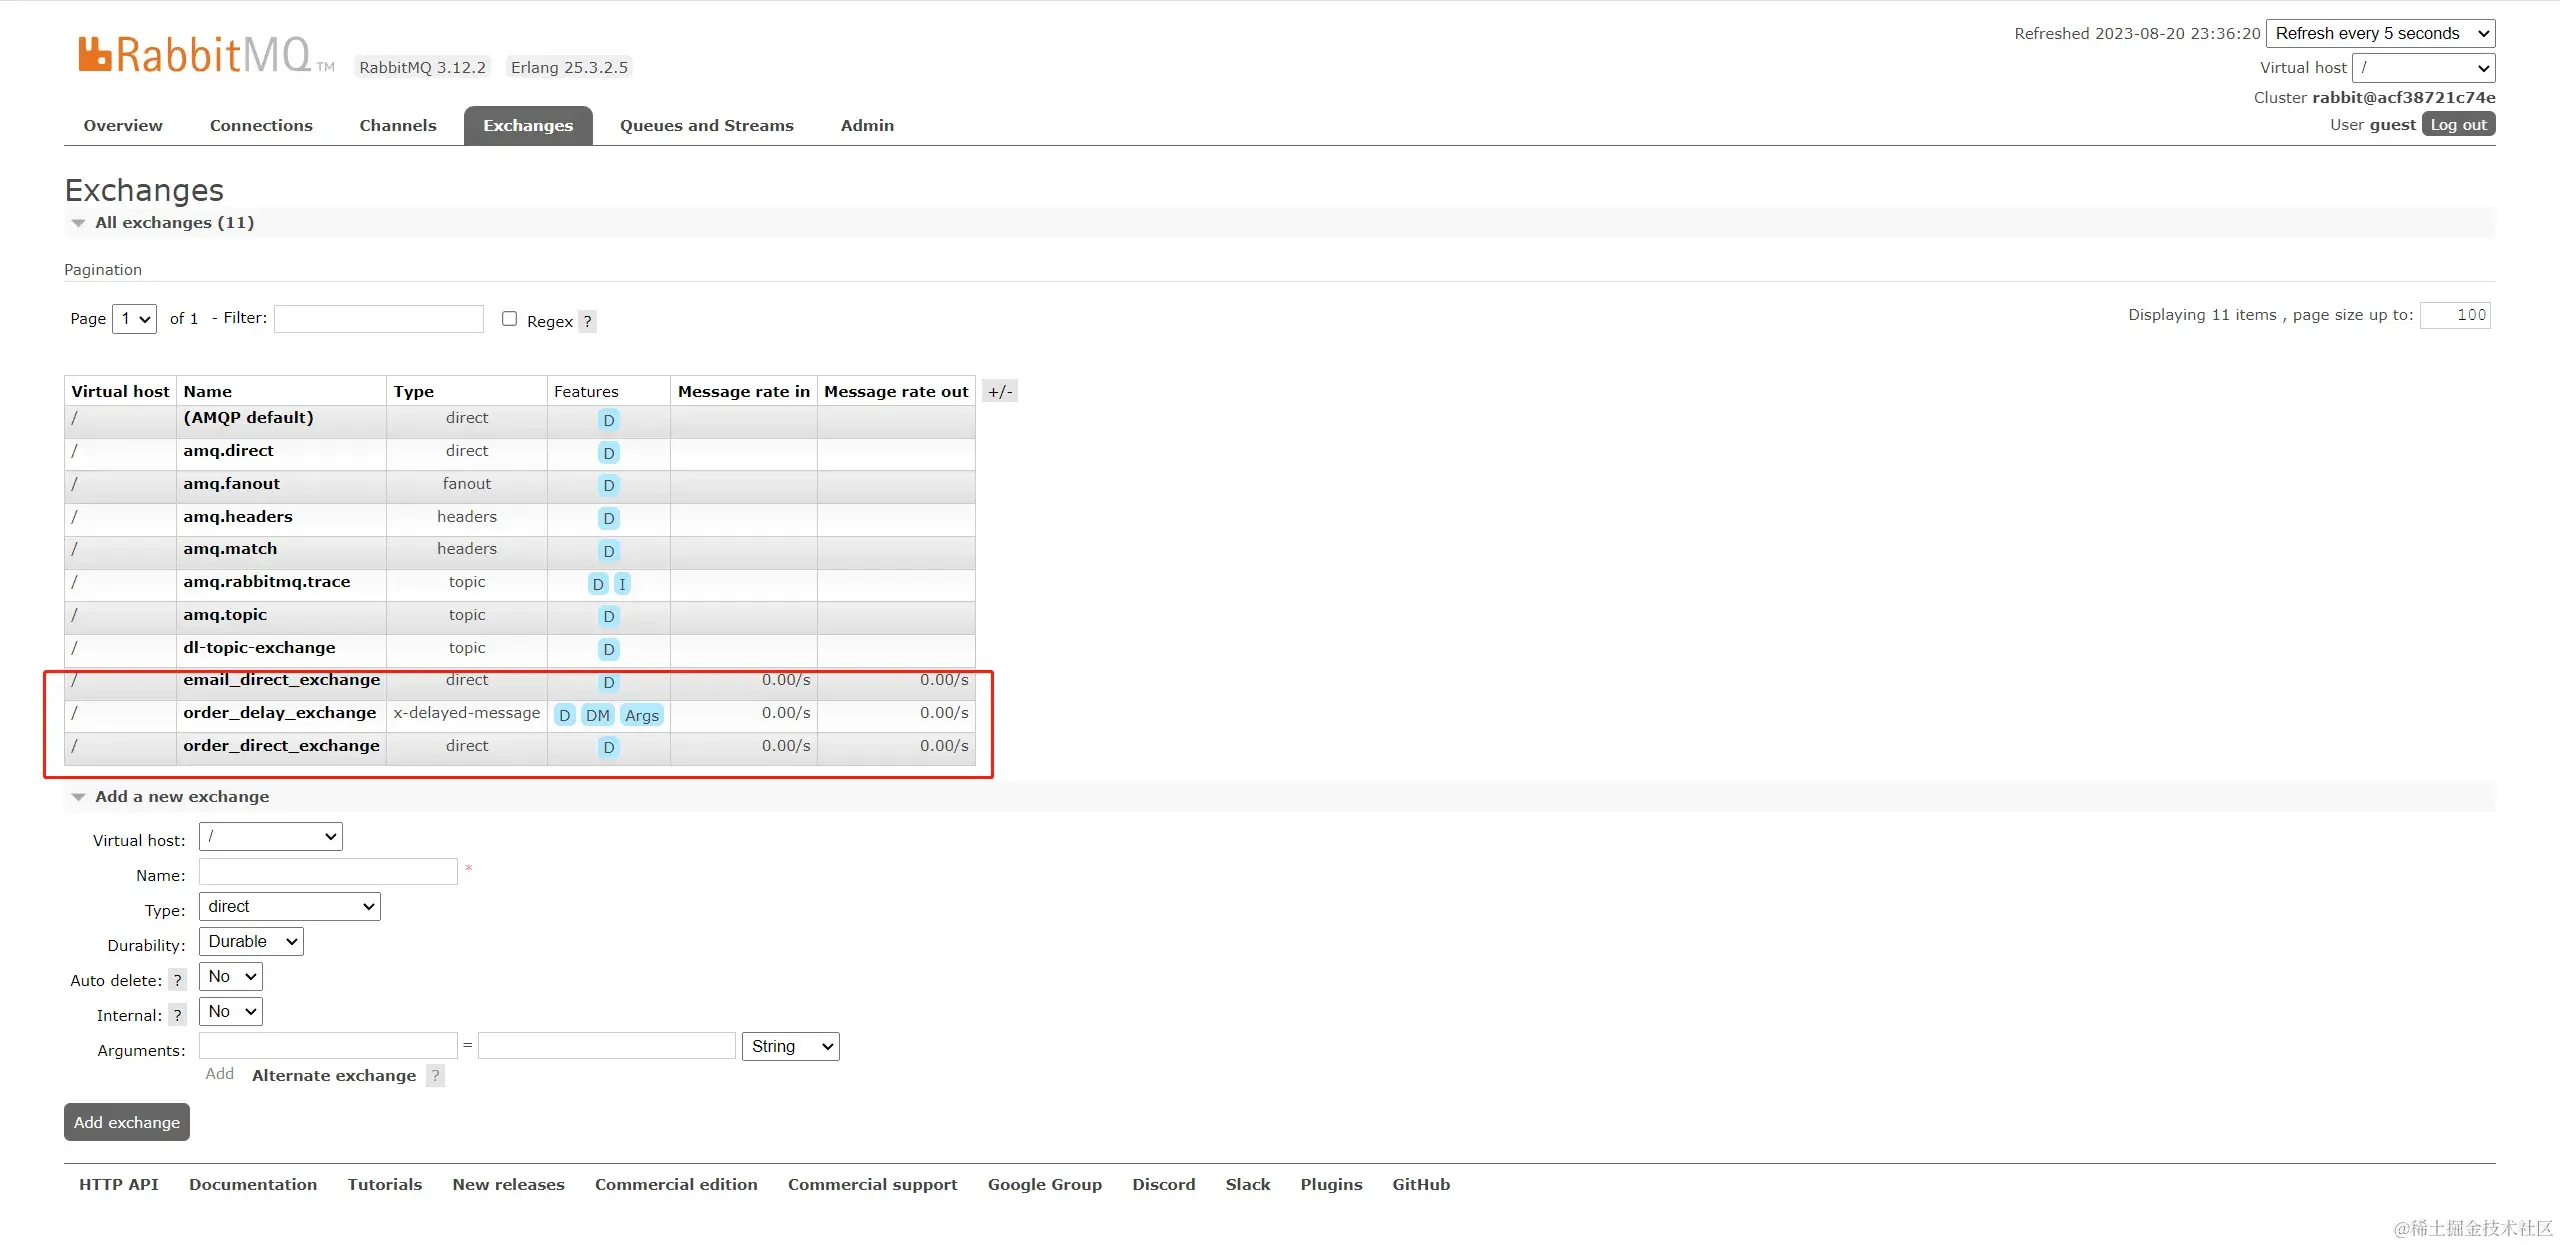
Task: Click the Args badge on order_delay_exchange
Action: tap(641, 715)
